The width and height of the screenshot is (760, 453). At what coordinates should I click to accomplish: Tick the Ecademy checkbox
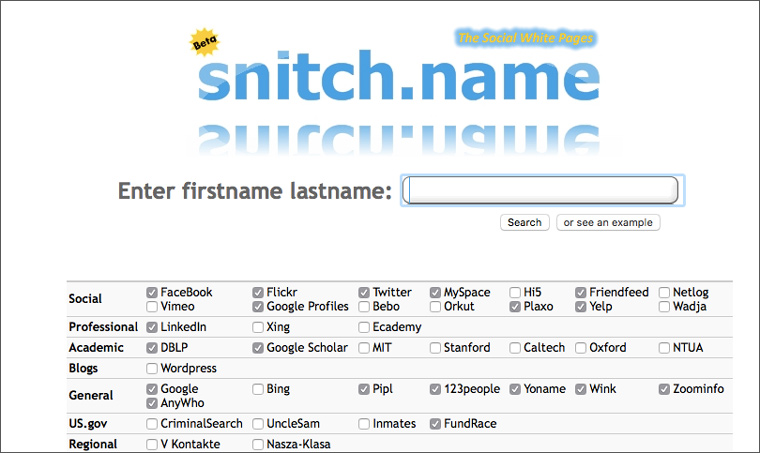tap(364, 328)
